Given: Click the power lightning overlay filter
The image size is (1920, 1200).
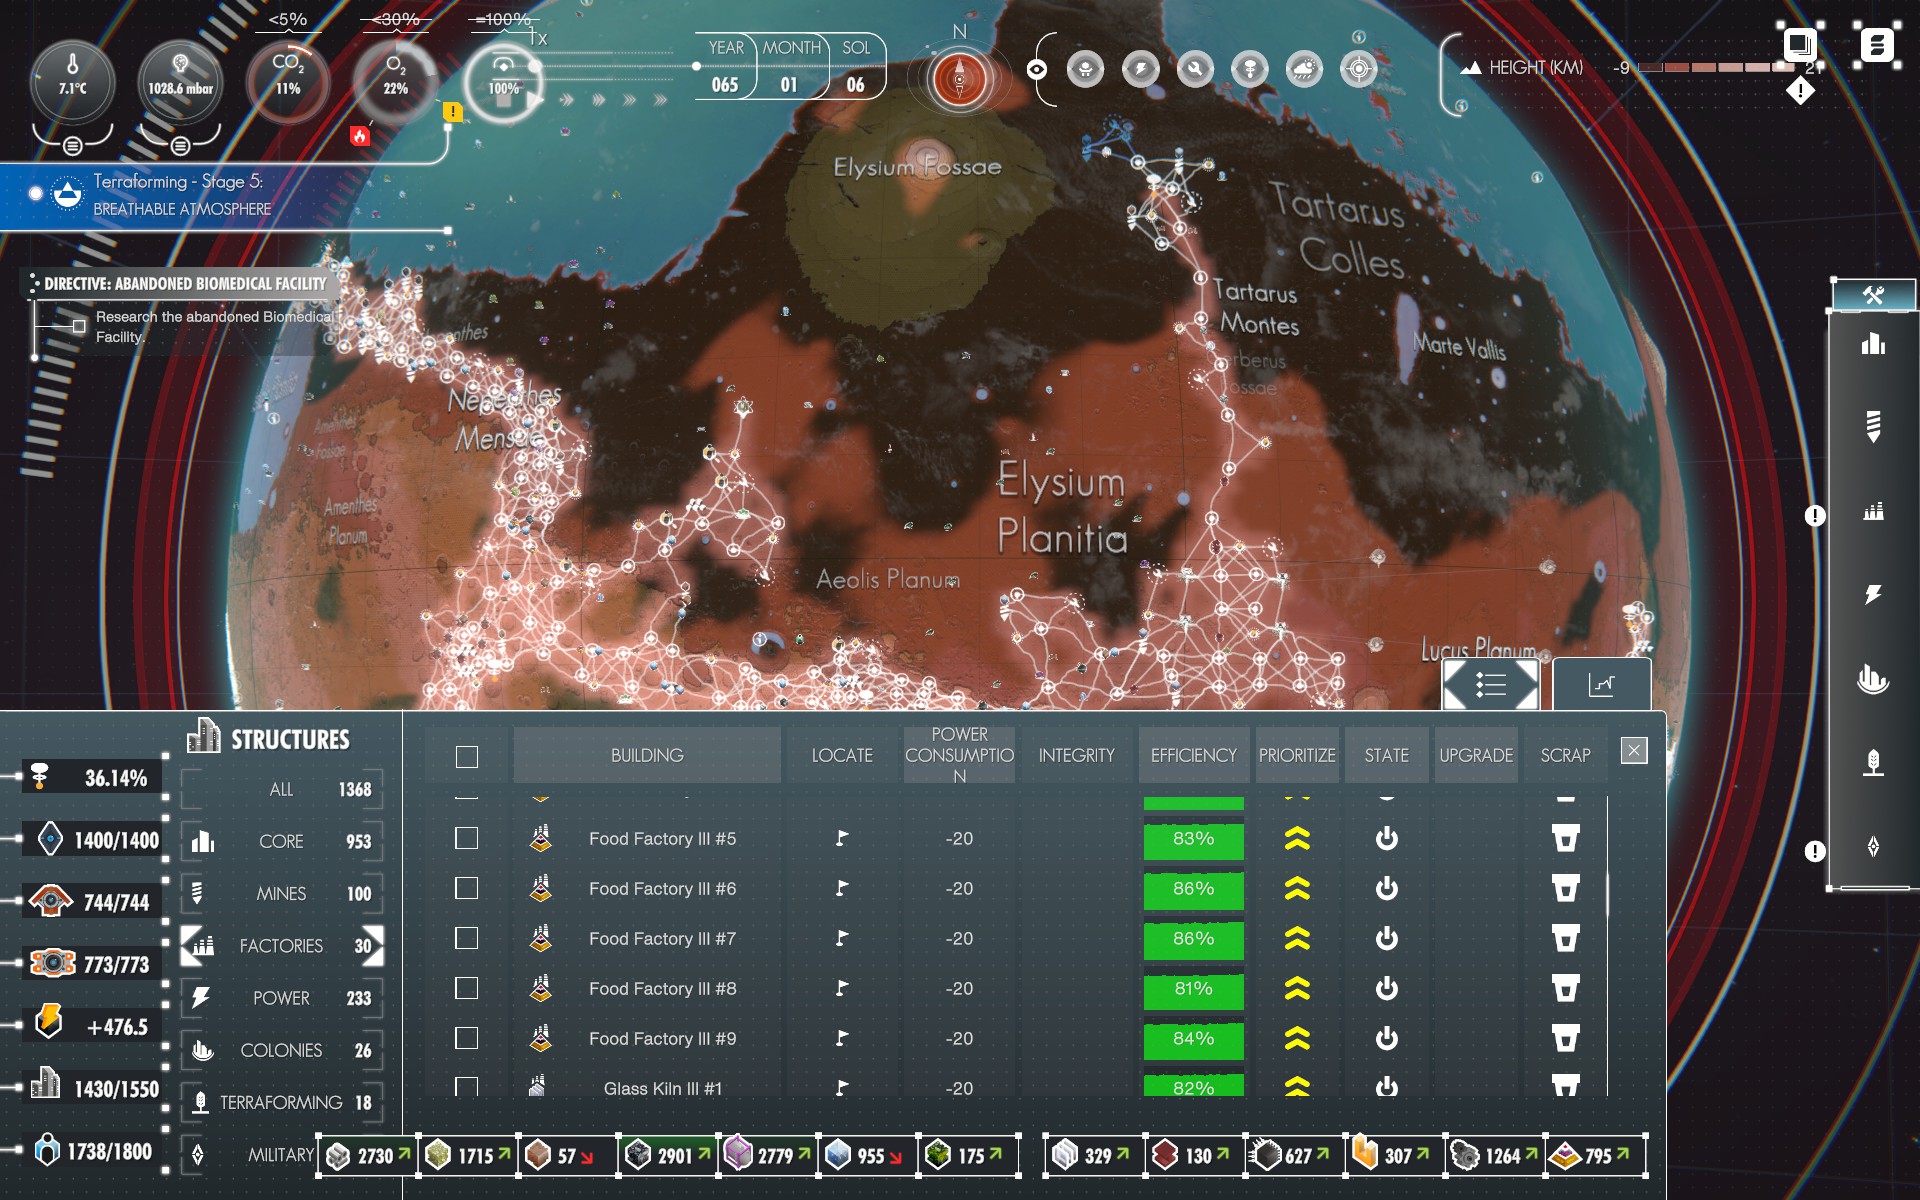Looking at the screenshot, I should pyautogui.click(x=1140, y=69).
